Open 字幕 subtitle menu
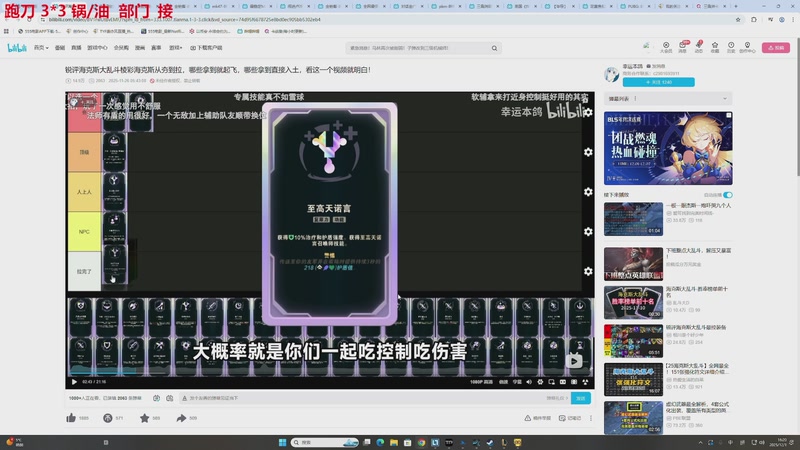Image resolution: width=800 pixels, height=450 pixels. pos(517,382)
